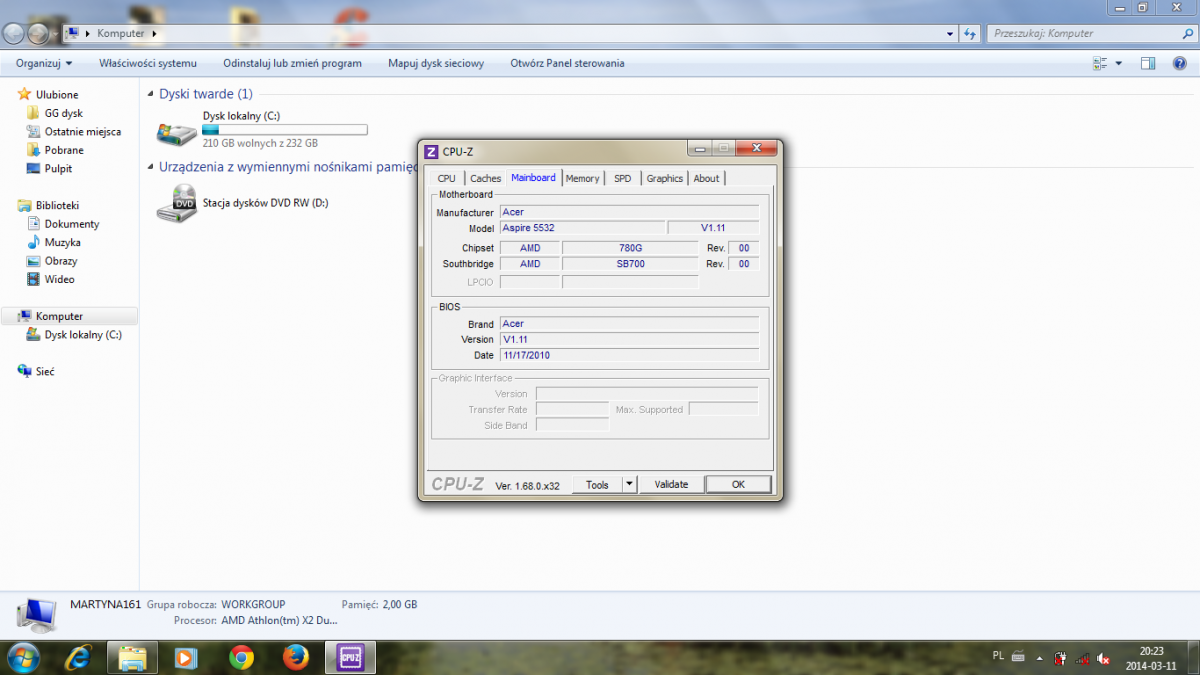Show hidden tray icons arrow
1200x675 pixels.
point(1041,657)
